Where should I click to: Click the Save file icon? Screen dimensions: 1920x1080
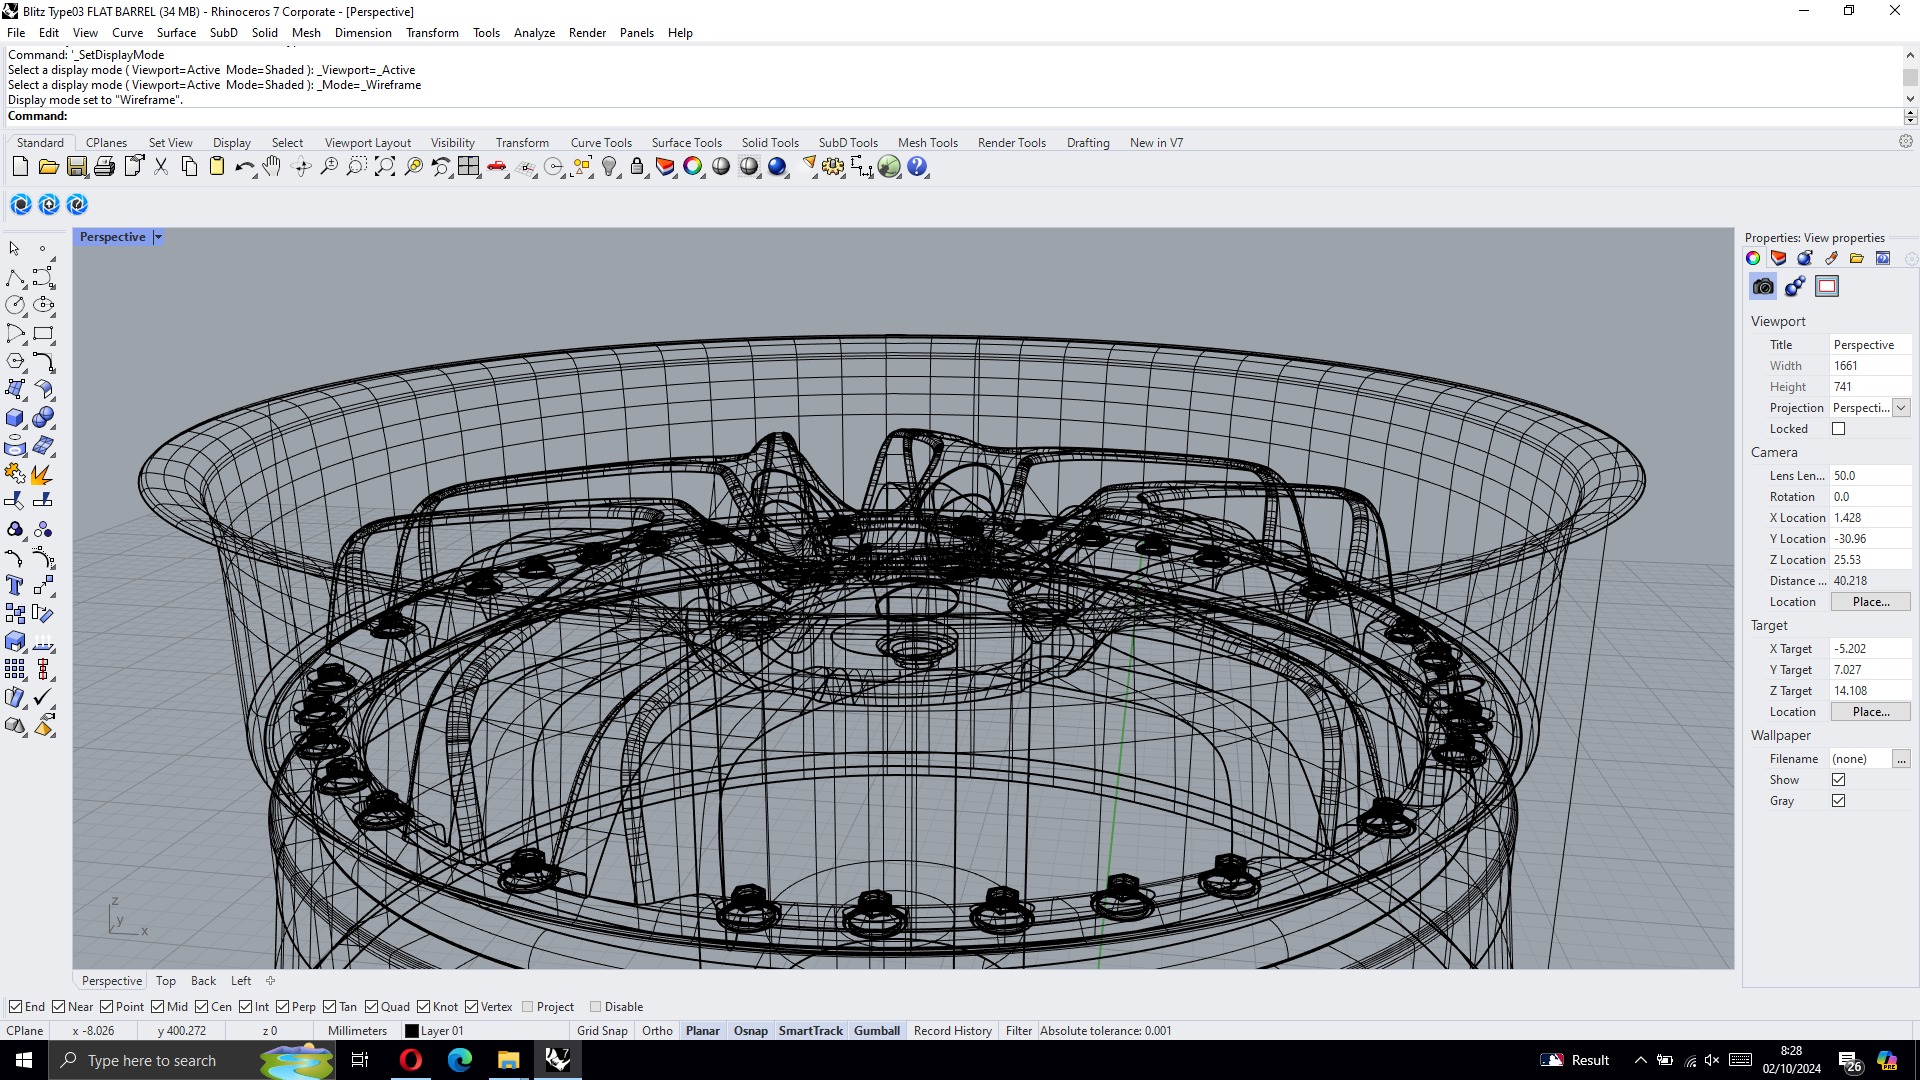point(76,167)
